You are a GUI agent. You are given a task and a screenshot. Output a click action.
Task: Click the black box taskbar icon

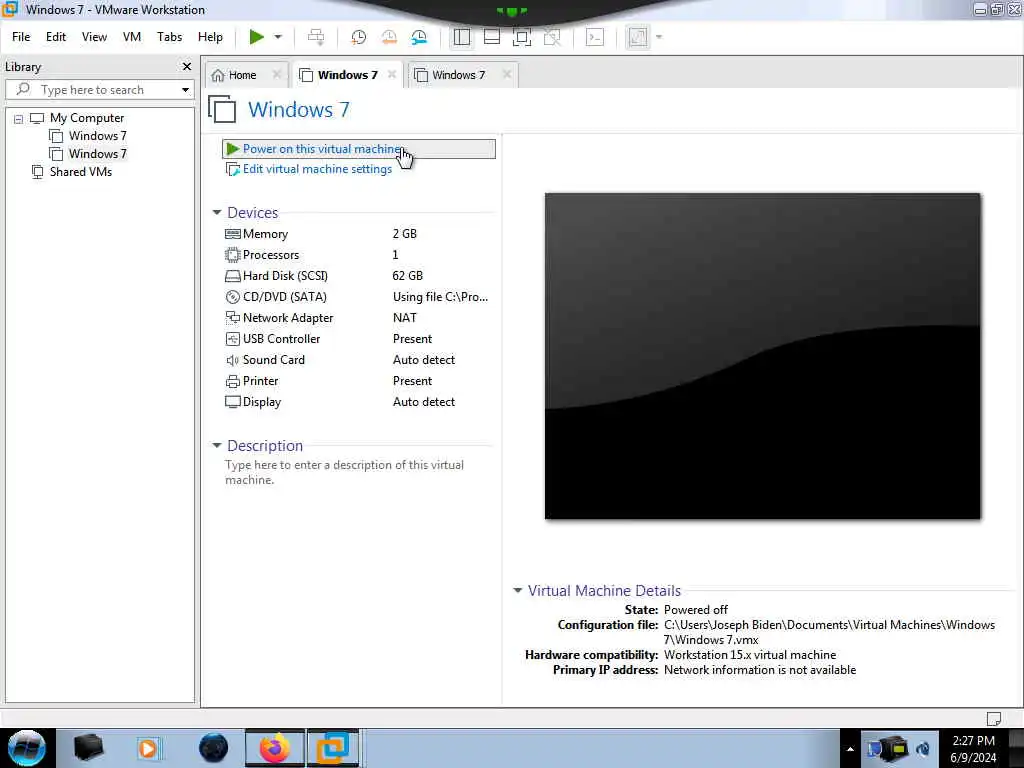pos(89,748)
